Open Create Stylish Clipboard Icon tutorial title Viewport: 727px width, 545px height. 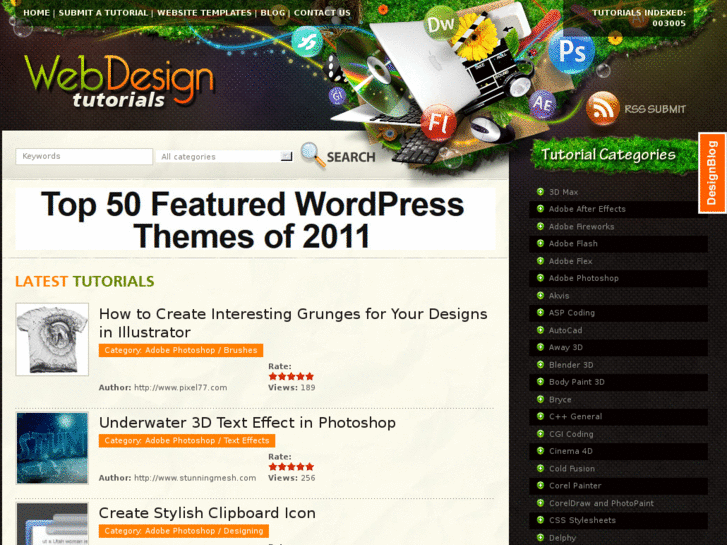pyautogui.click(x=207, y=513)
